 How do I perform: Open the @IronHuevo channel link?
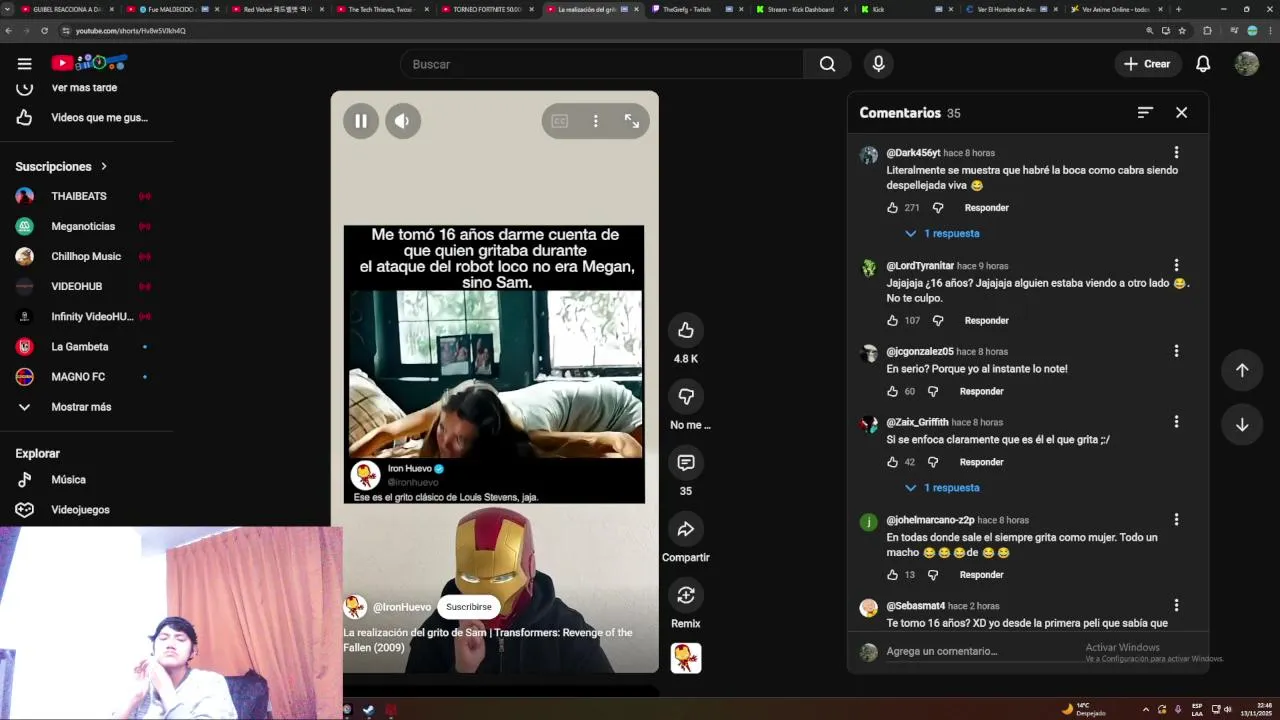tap(402, 607)
